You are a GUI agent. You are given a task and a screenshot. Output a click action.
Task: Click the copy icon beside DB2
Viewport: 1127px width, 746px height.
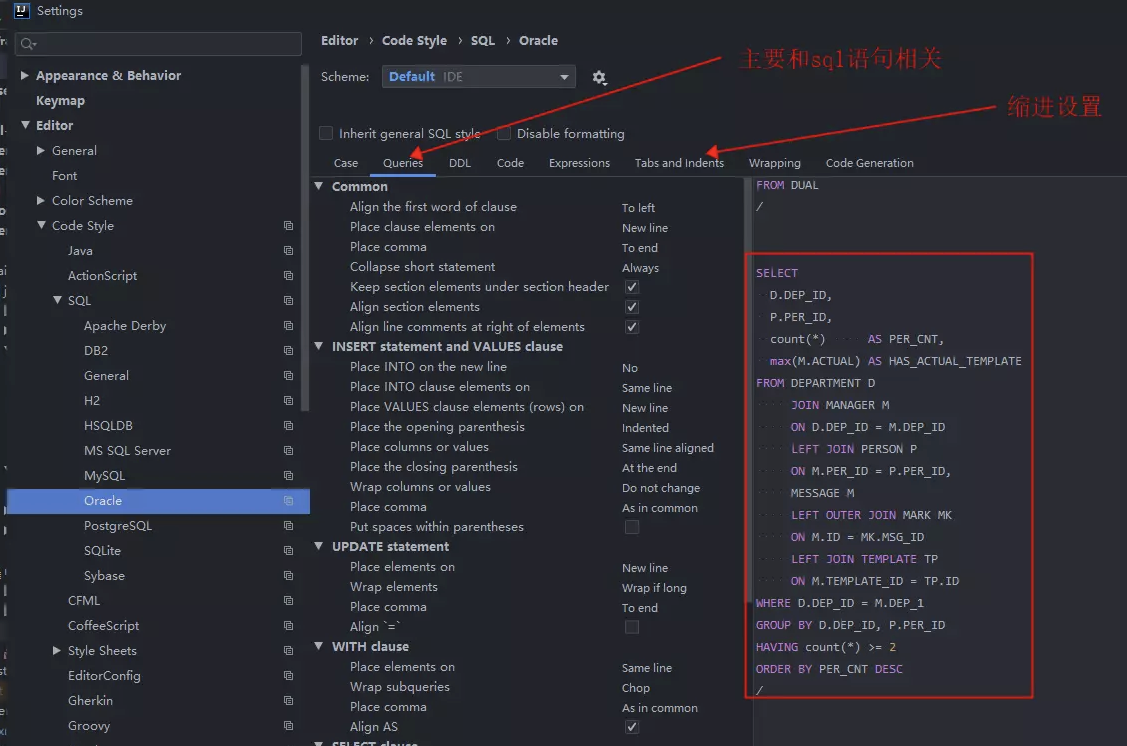coord(288,351)
